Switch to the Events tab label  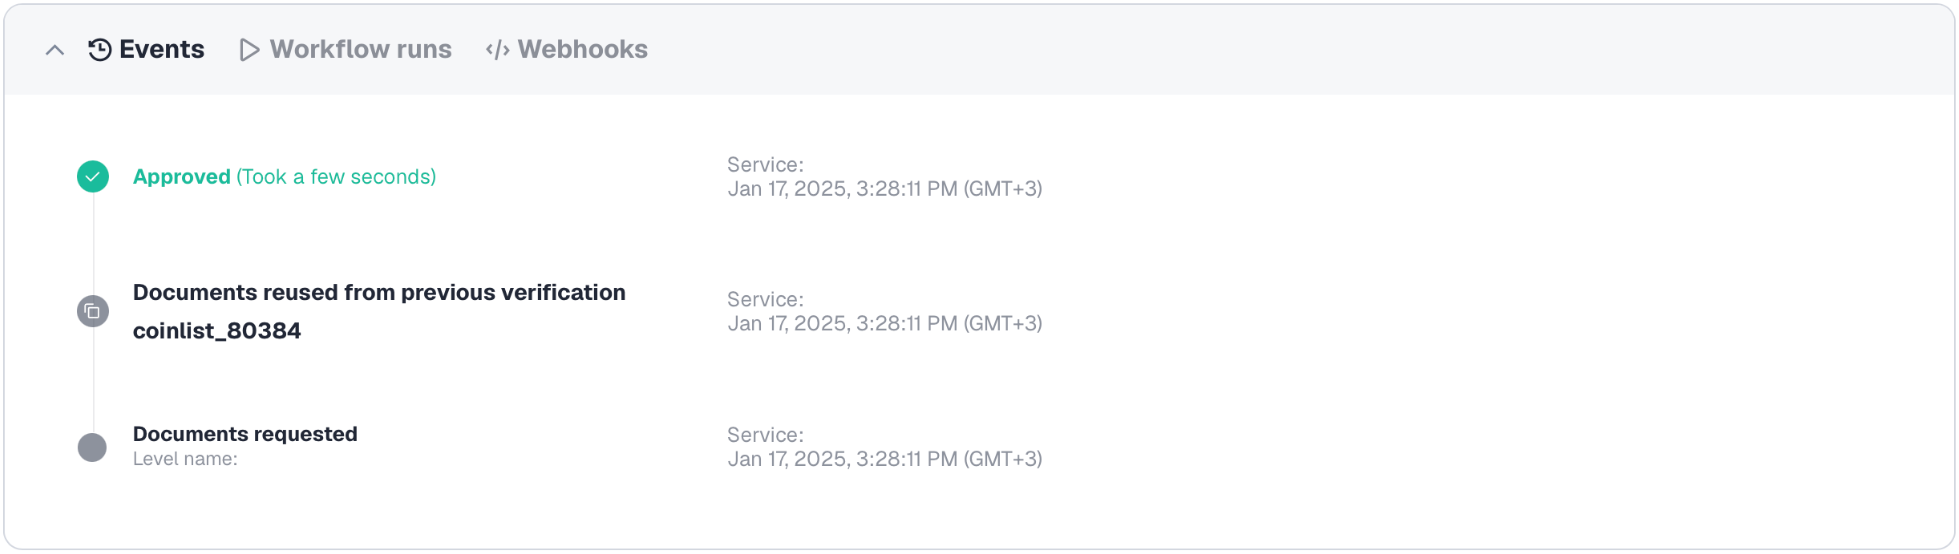coord(161,49)
